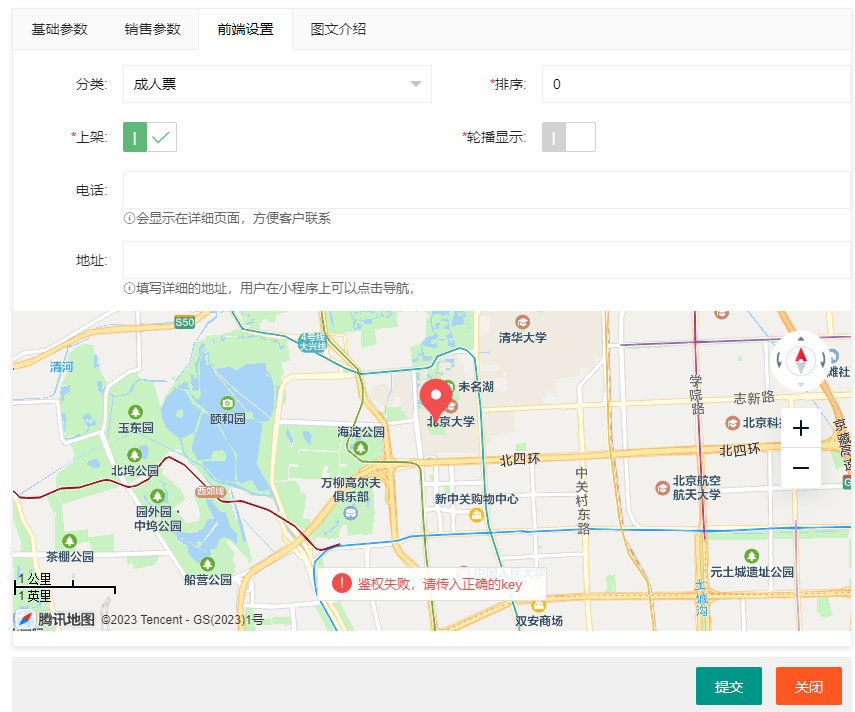Click the red 关闭 close button
The height and width of the screenshot is (712, 855).
click(808, 686)
